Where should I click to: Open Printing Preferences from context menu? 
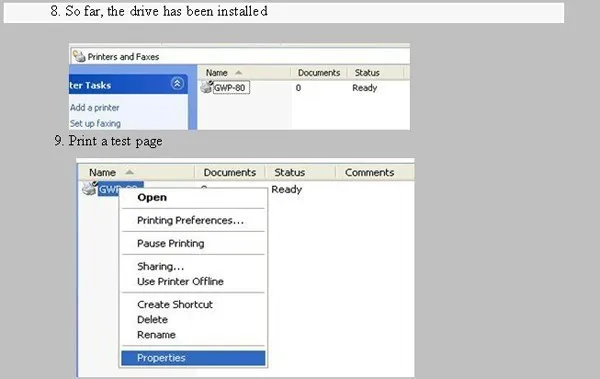pos(190,221)
